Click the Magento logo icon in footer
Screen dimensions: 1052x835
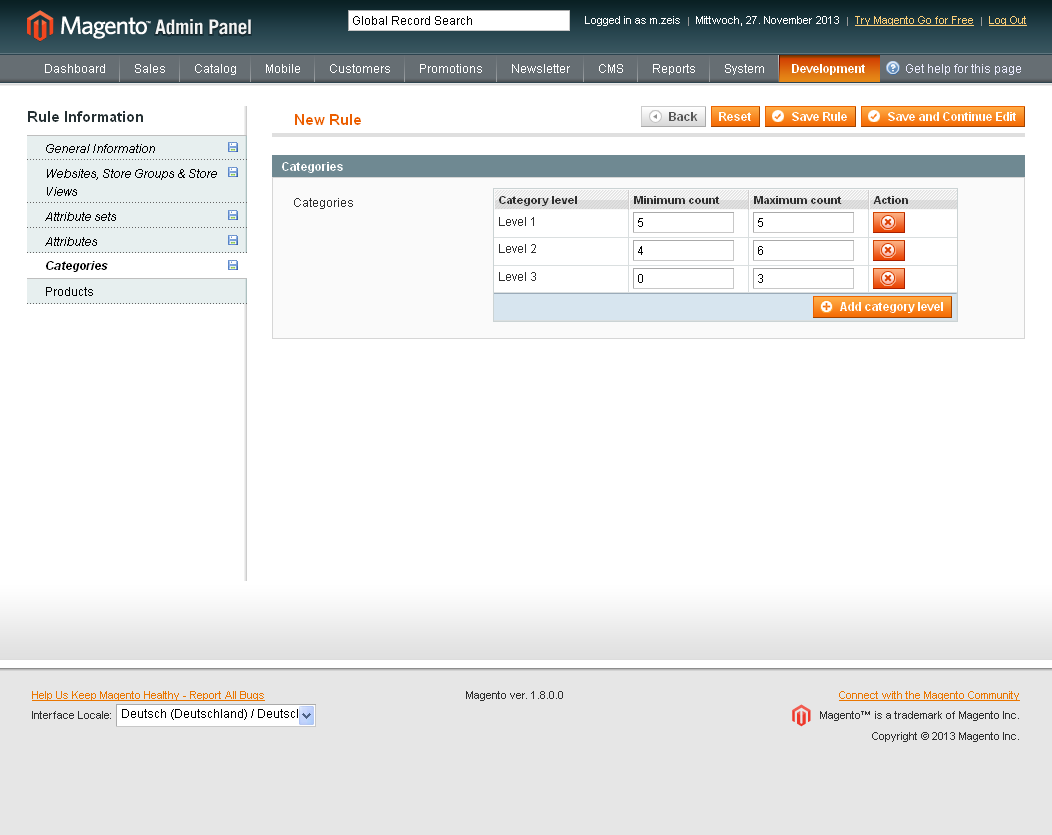[801, 715]
